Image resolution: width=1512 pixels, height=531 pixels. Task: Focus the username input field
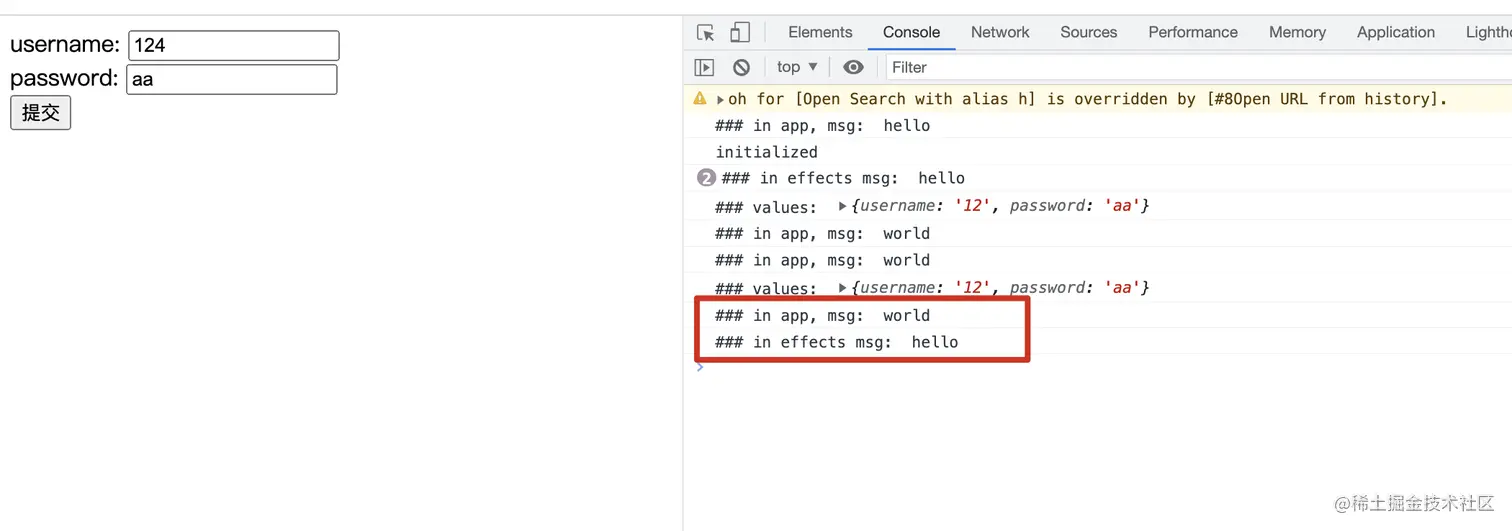tap(234, 45)
